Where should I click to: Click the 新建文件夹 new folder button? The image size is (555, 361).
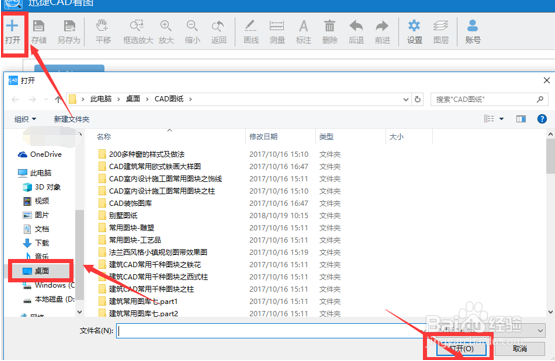pos(71,119)
